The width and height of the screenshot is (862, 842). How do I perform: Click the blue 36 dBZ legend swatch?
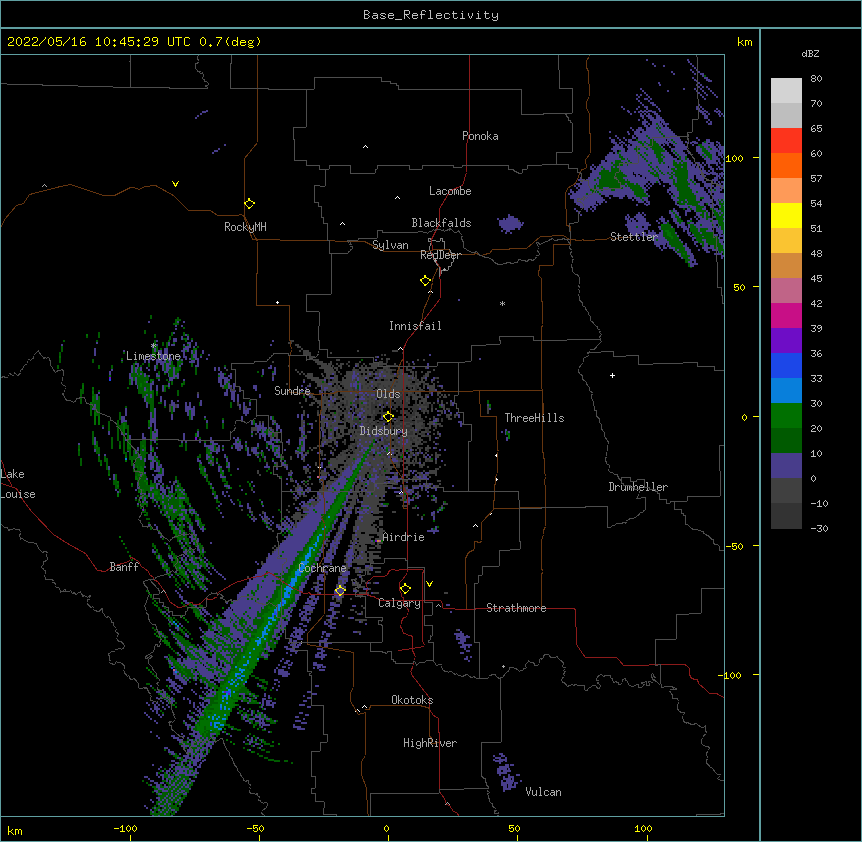tap(786, 365)
